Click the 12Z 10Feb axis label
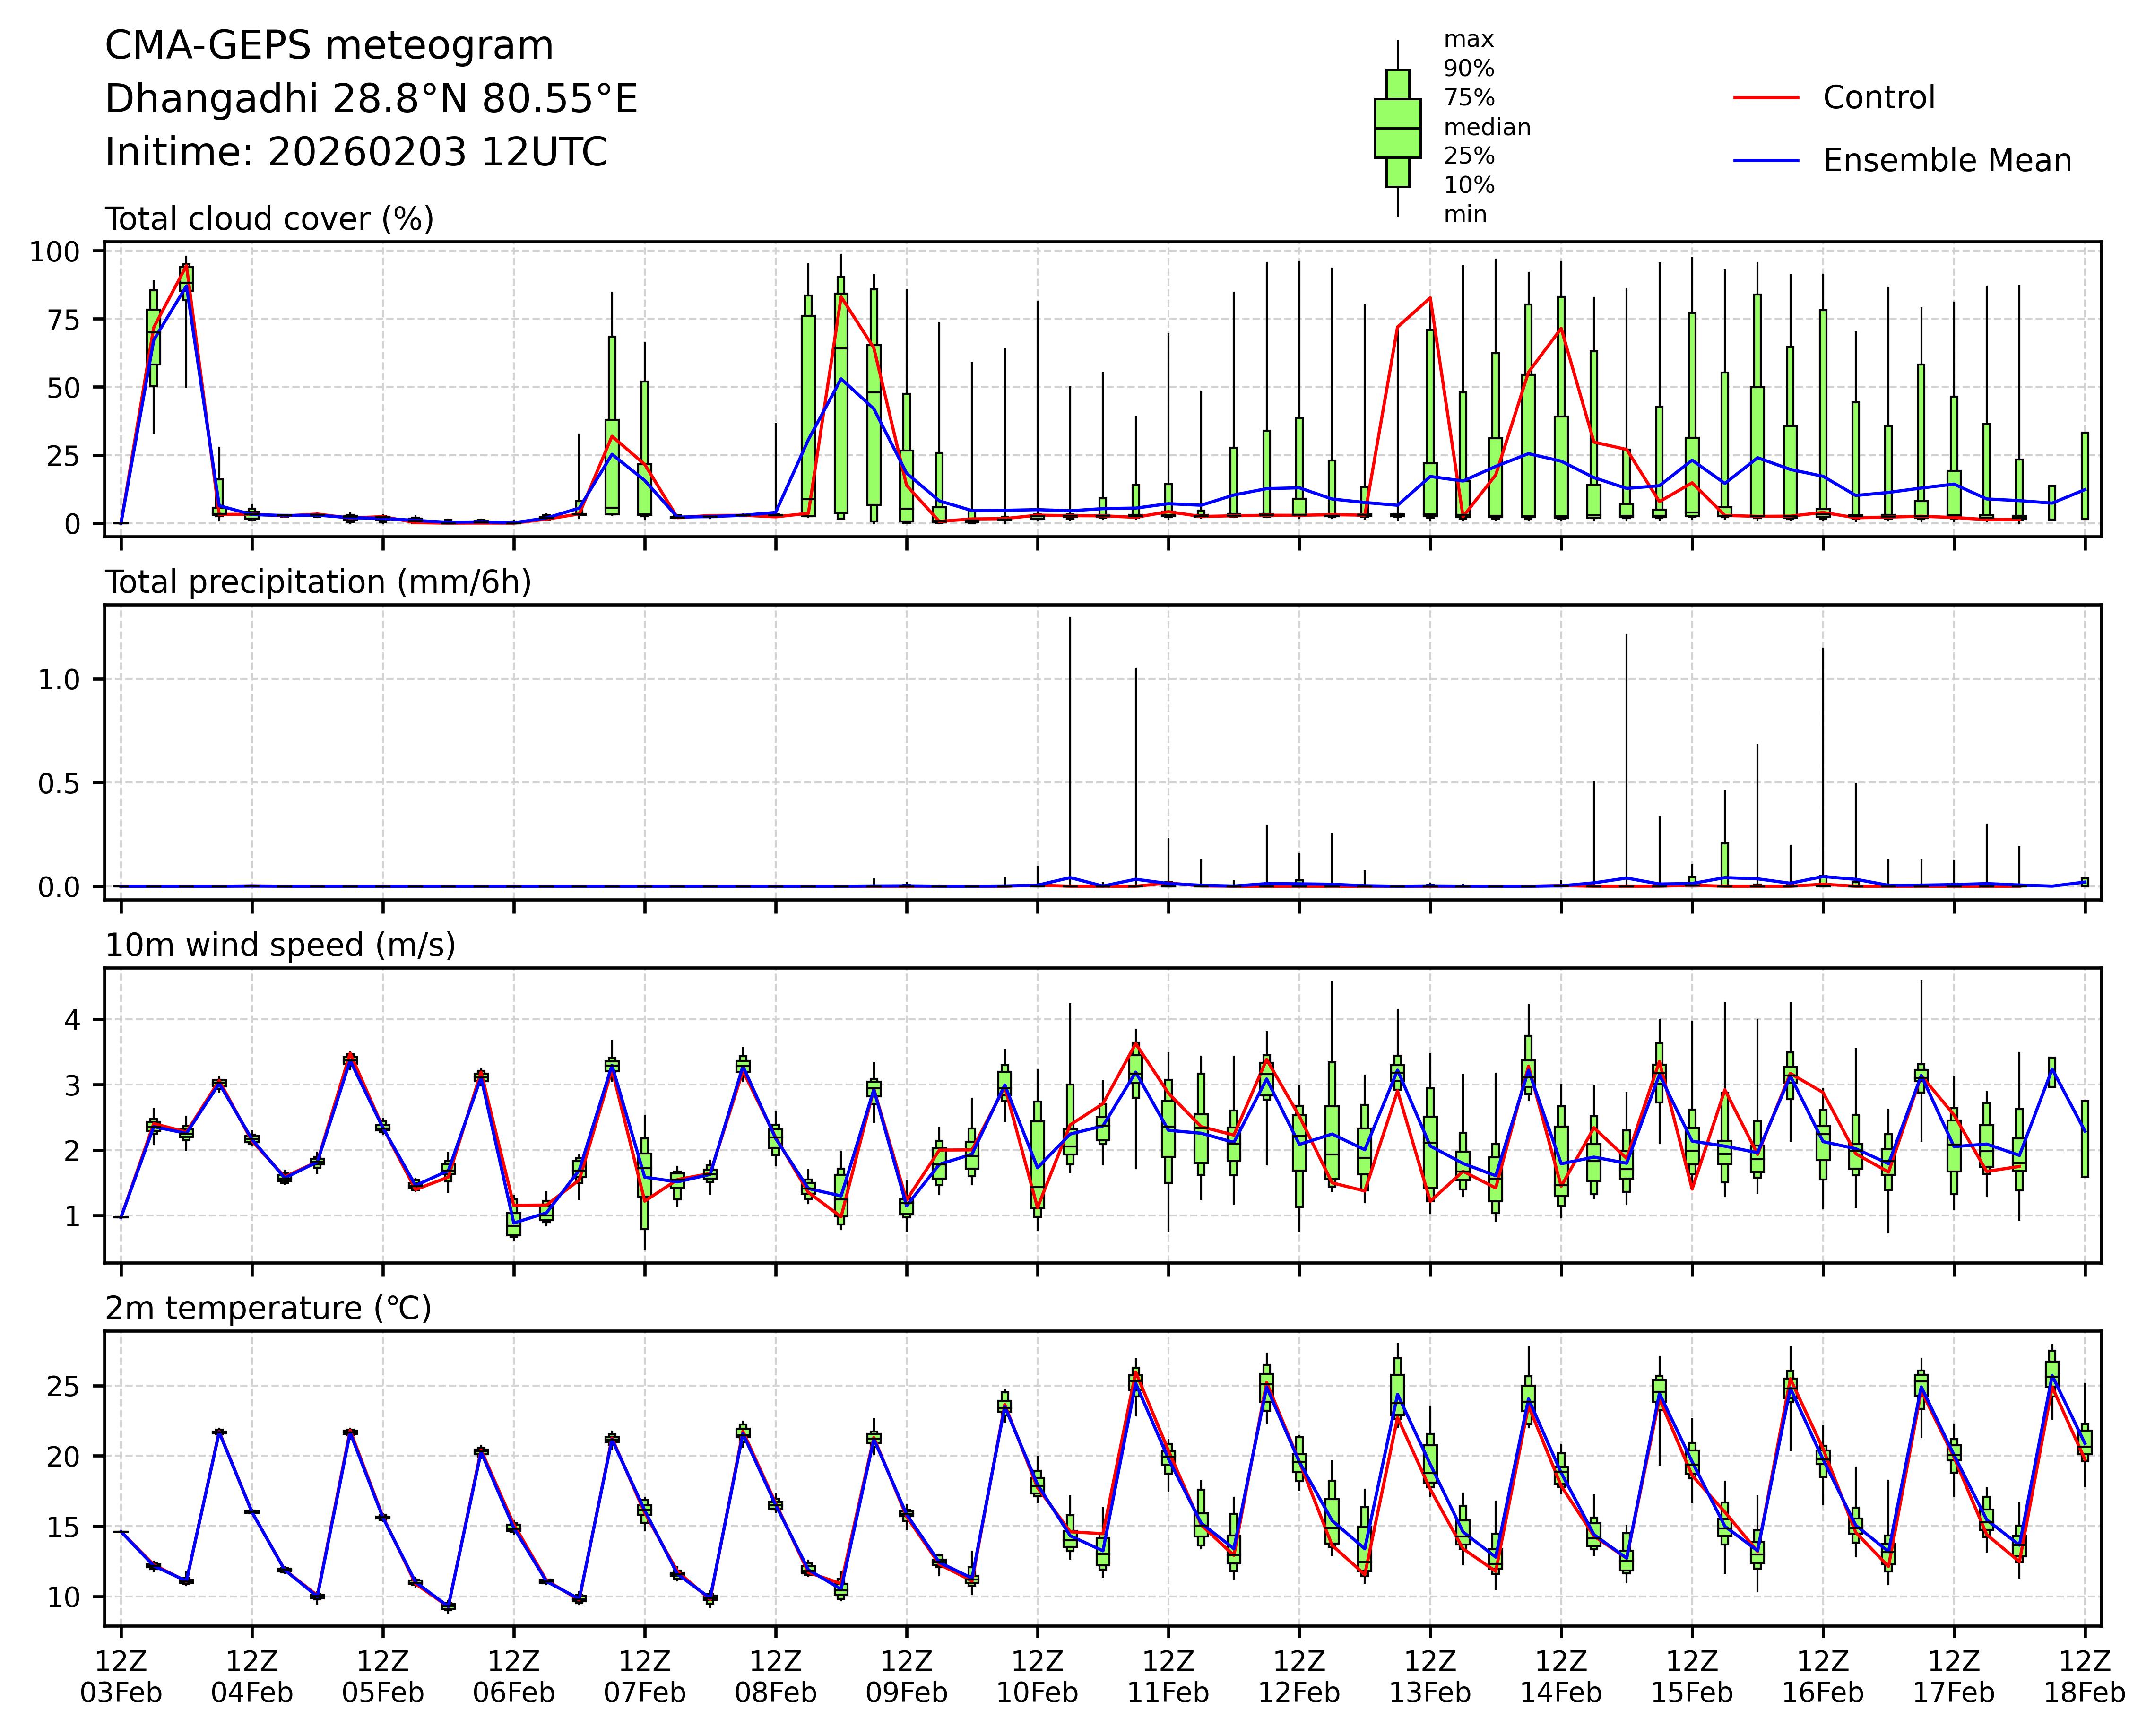The height and width of the screenshot is (1736, 2155). coord(1037,1677)
